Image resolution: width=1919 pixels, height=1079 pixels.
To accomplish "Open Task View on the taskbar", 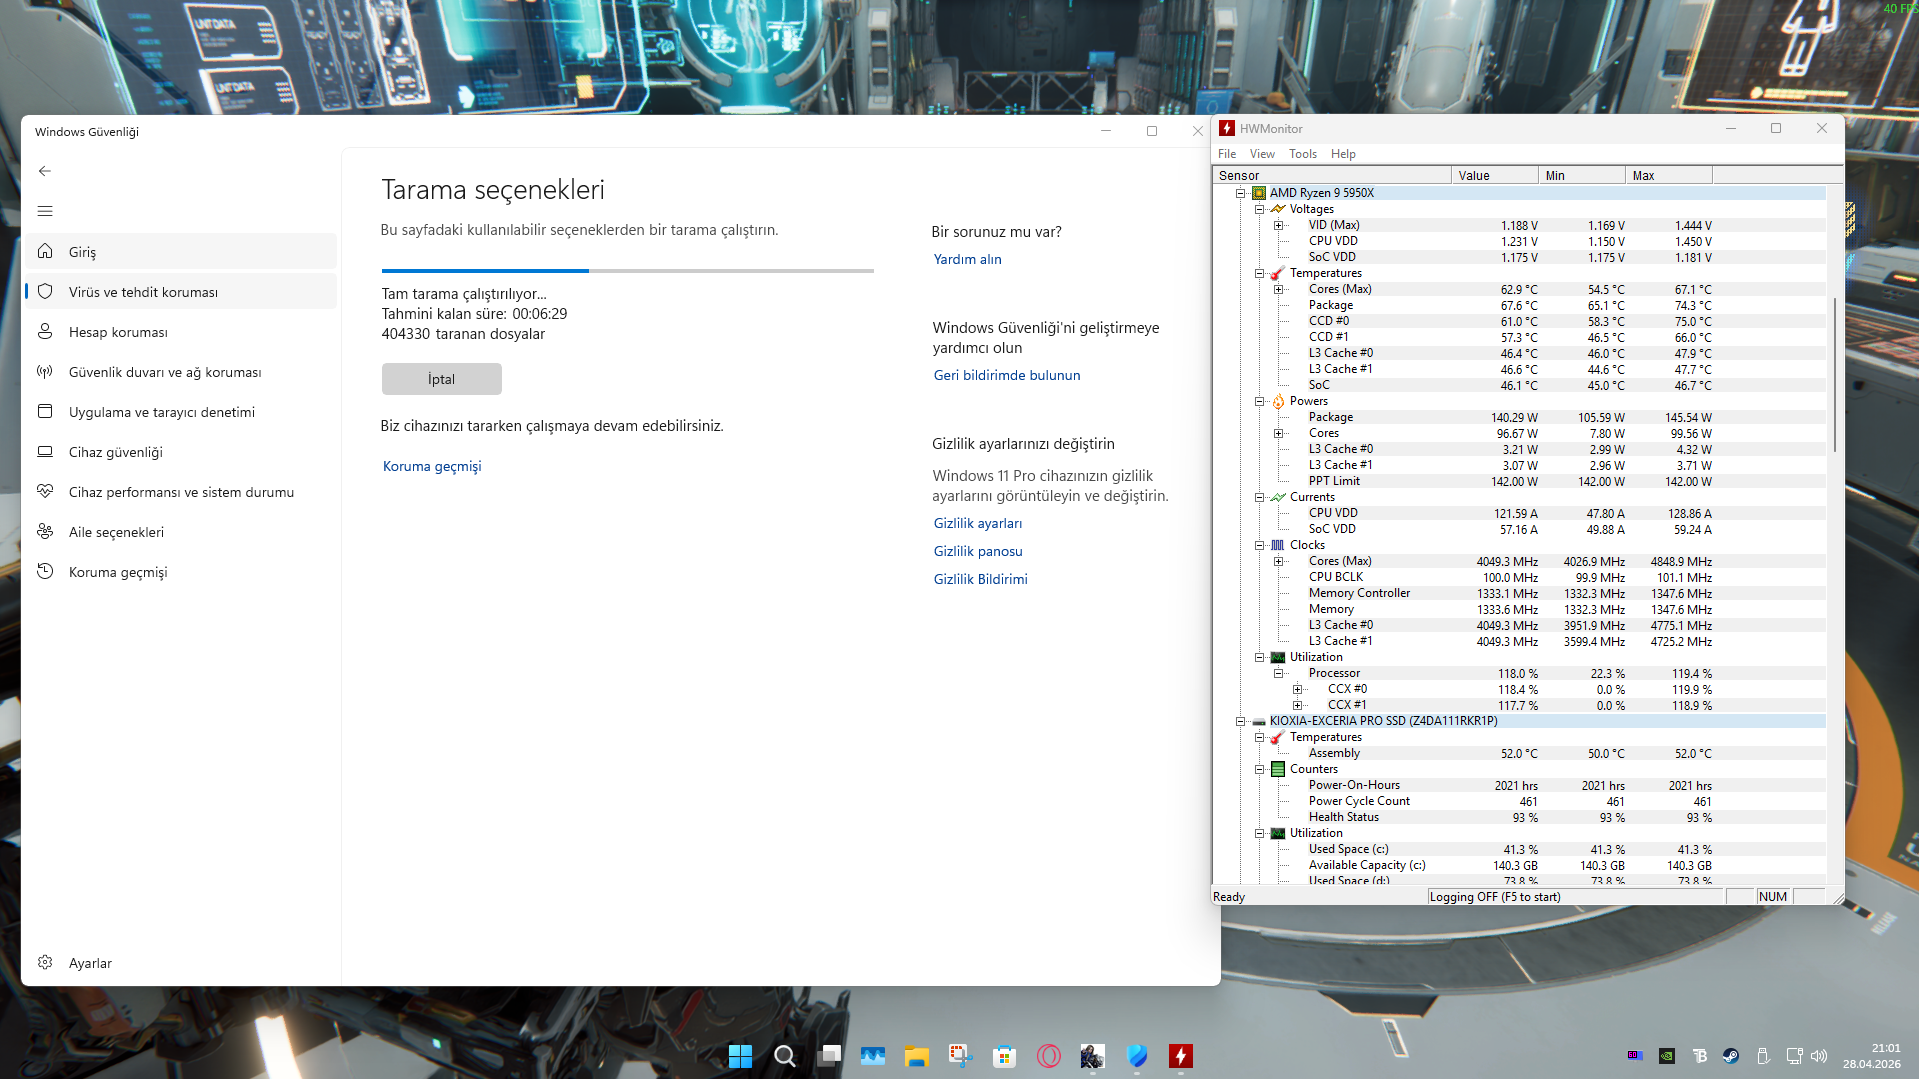I will (829, 1056).
